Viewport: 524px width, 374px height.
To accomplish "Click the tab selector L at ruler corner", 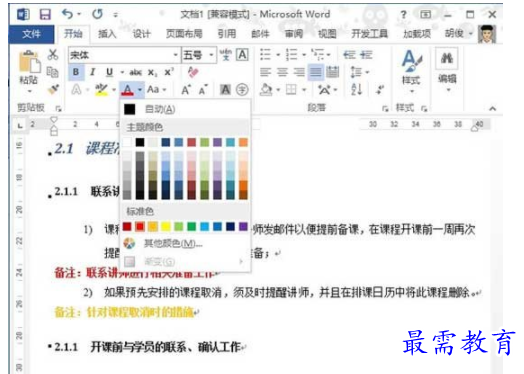I will pos(20,125).
